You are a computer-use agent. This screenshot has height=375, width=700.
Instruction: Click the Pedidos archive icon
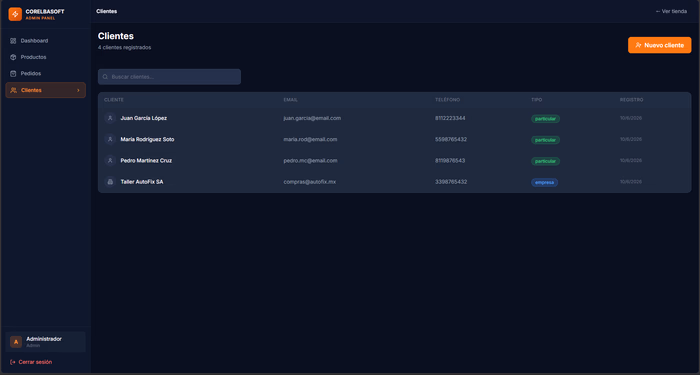click(x=13, y=74)
